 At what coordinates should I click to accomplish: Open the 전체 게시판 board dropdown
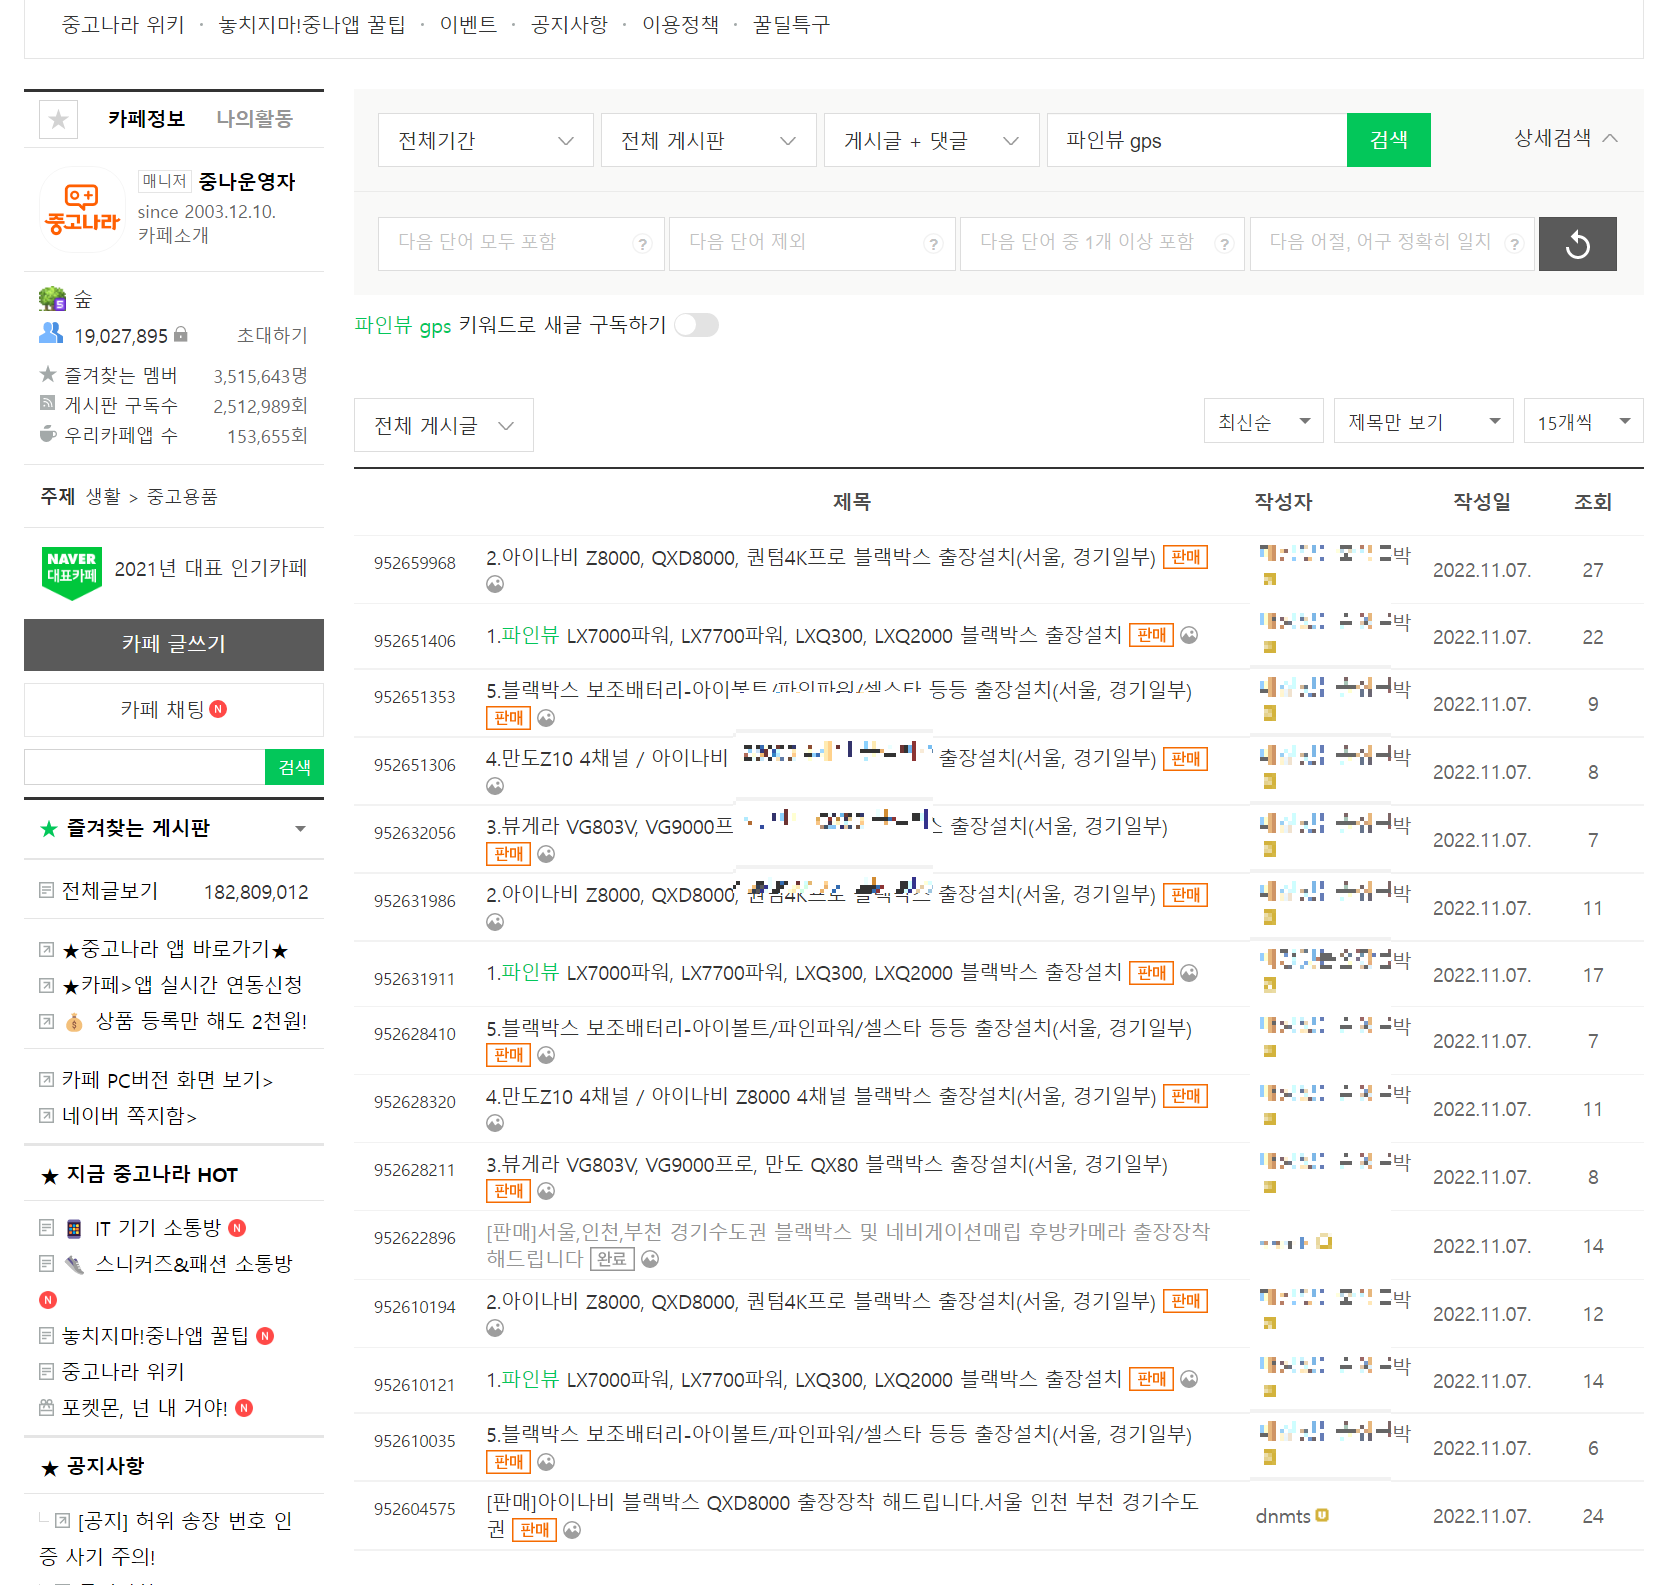709,140
